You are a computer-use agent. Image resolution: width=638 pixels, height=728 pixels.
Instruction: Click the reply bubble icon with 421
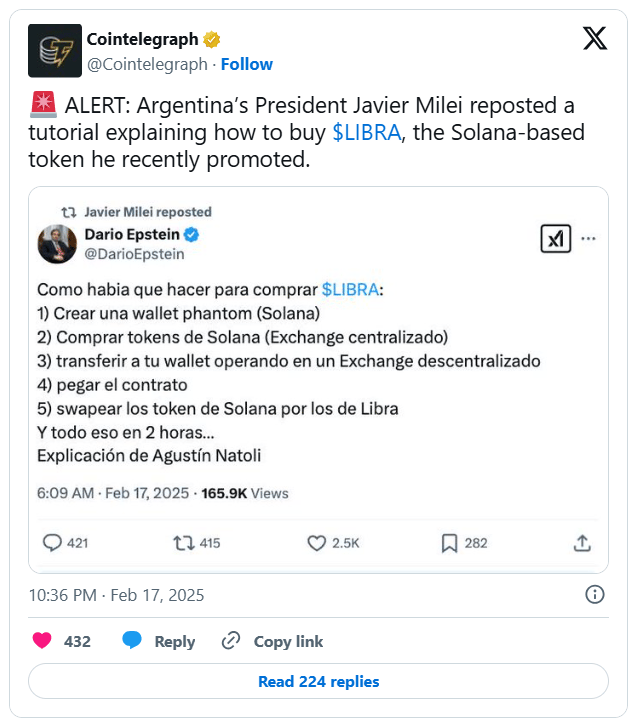click(53, 543)
